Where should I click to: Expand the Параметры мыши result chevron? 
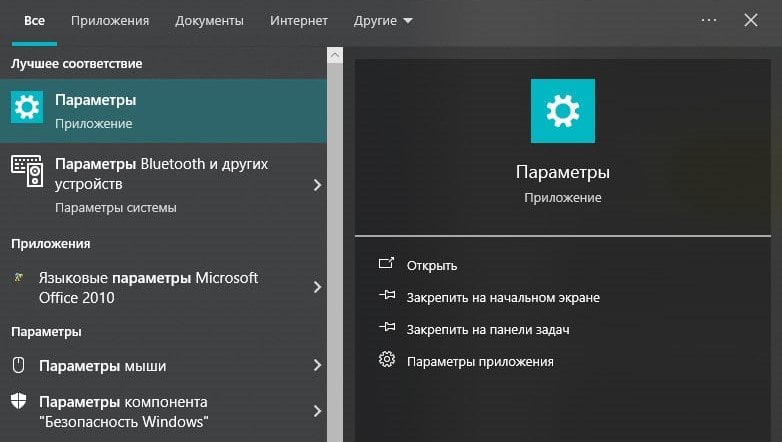point(318,365)
